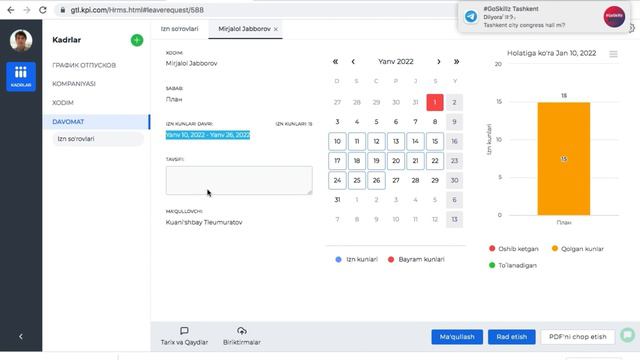Open Biriktirmalar attachments upload
Screen dimensions: 640x360
click(242, 336)
